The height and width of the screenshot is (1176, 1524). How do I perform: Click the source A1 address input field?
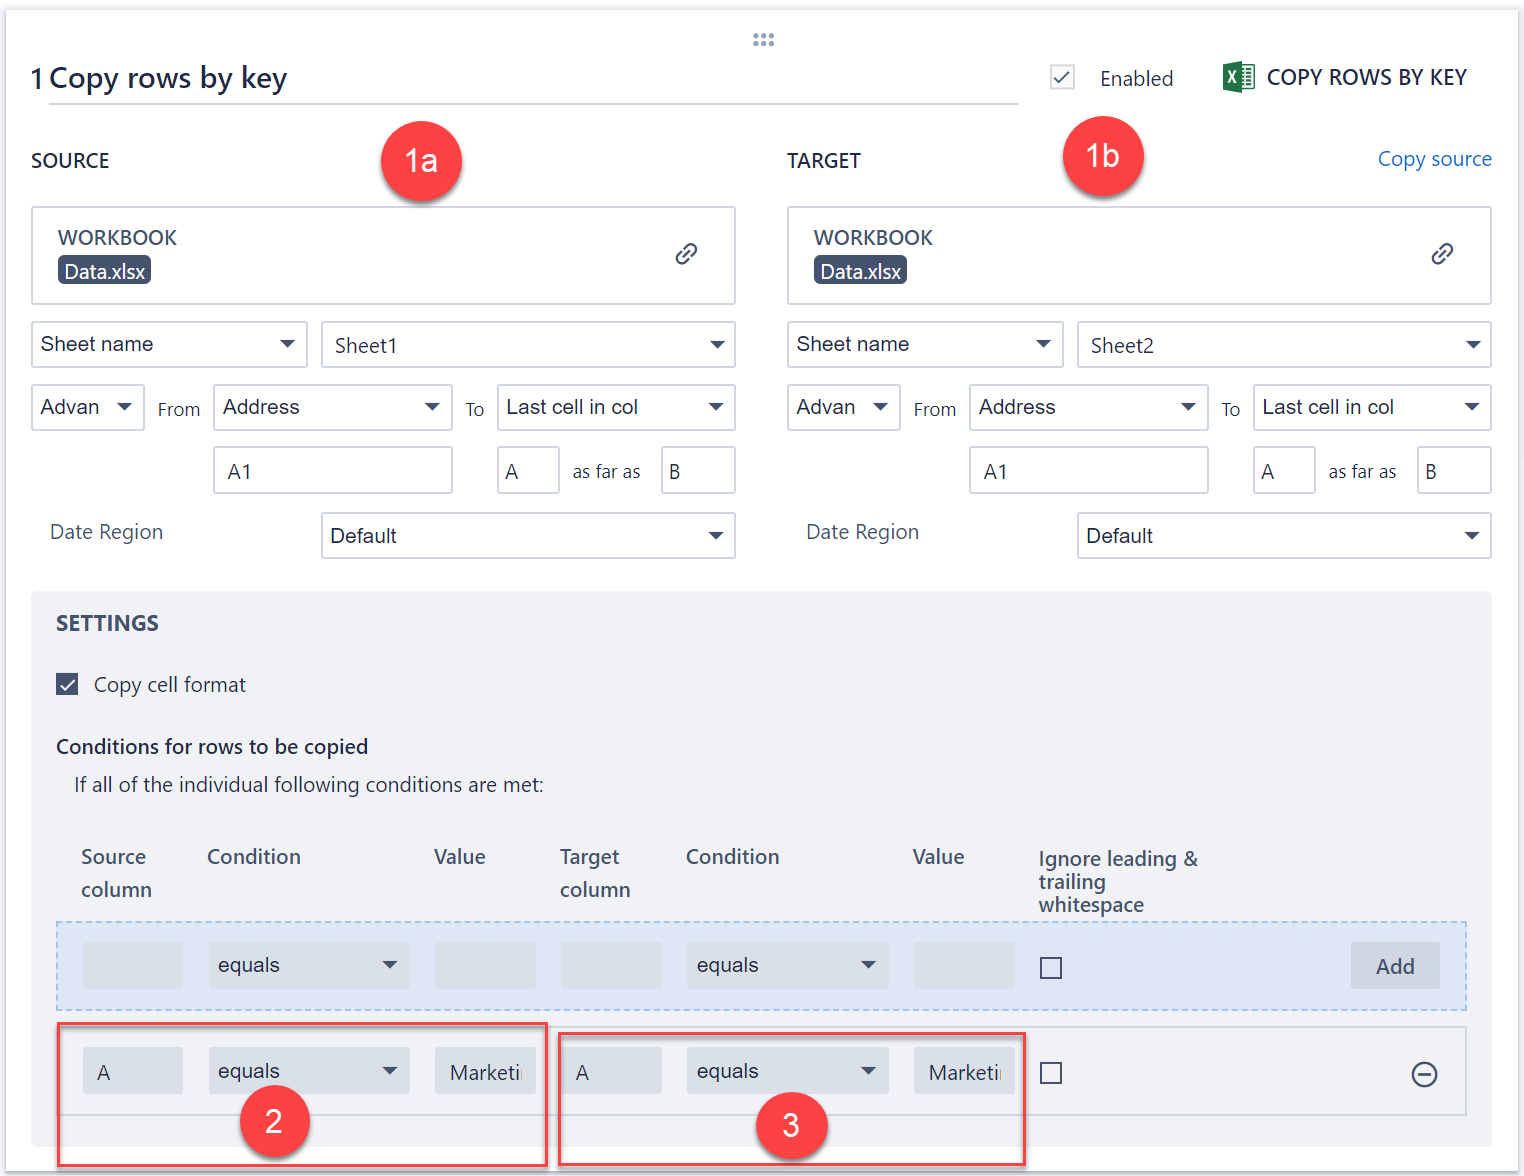[x=332, y=471]
